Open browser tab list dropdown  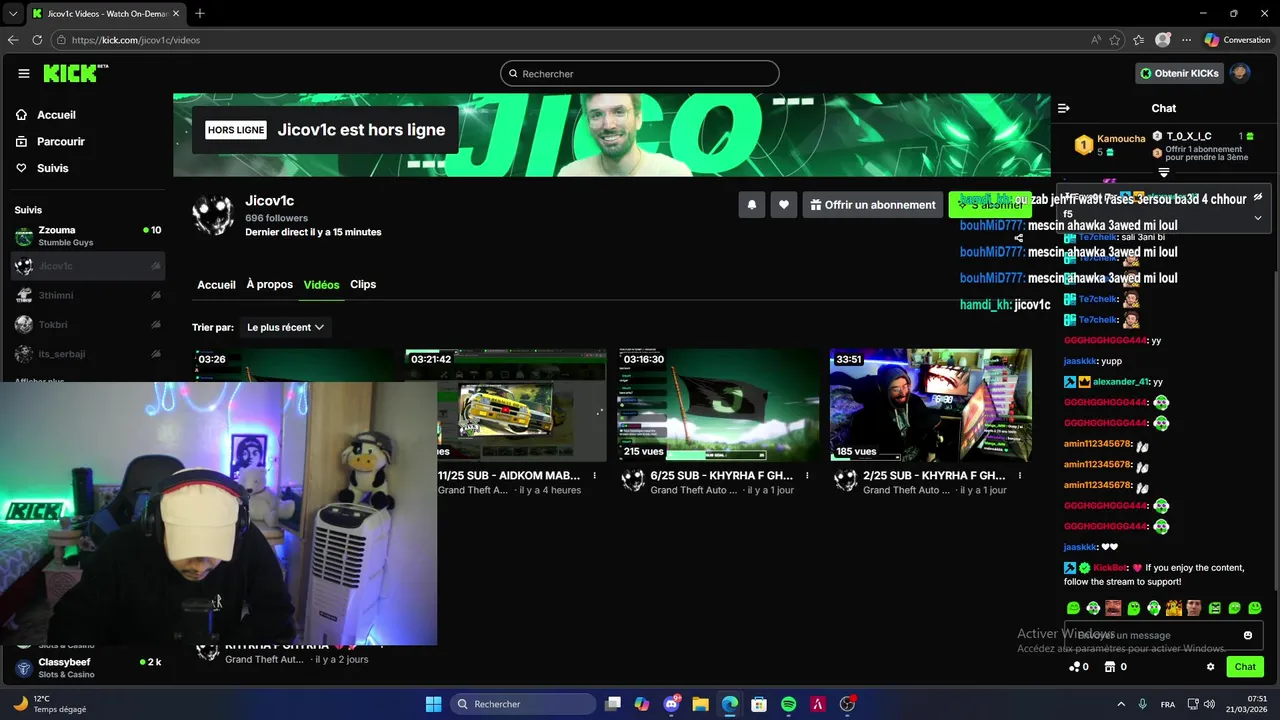point(13,13)
